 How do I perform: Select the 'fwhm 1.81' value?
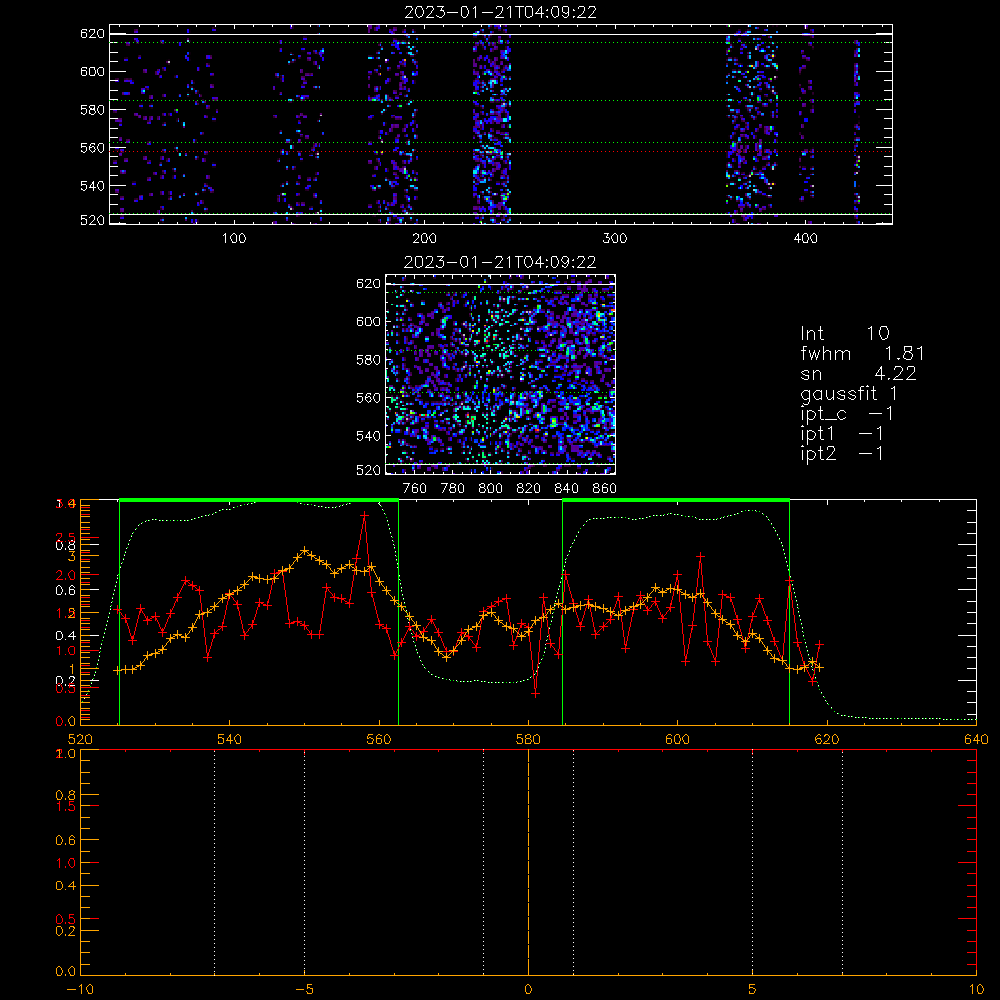coord(862,353)
